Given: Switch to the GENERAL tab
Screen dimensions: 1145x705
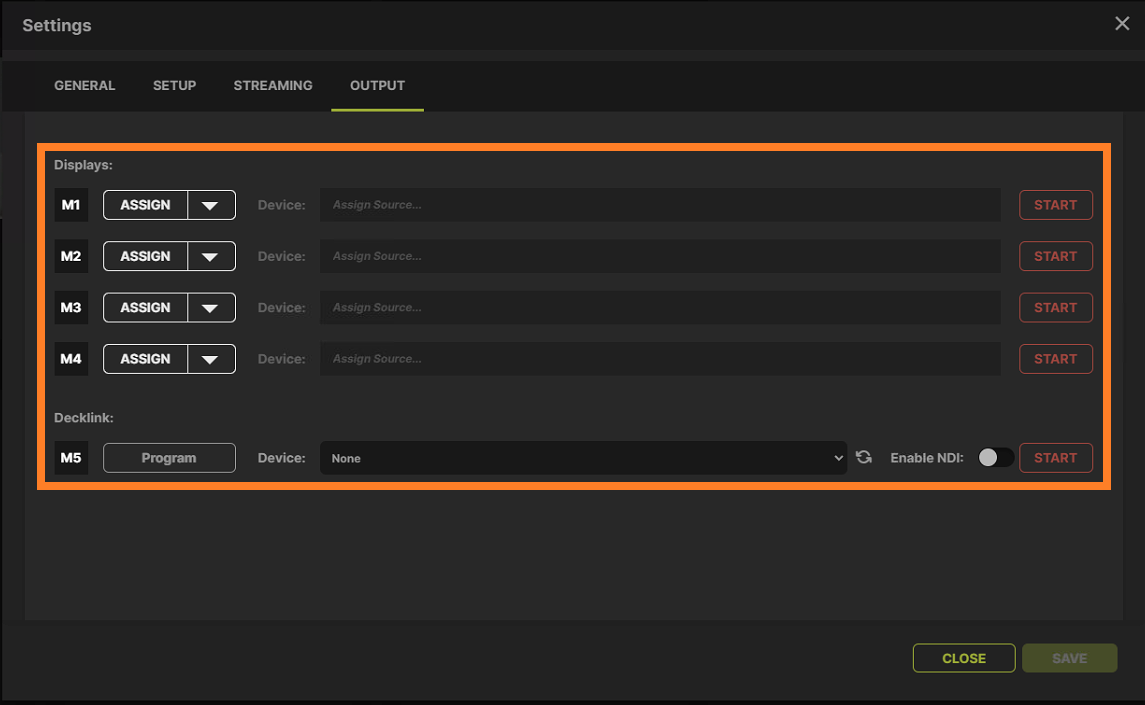Looking at the screenshot, I should point(84,85).
